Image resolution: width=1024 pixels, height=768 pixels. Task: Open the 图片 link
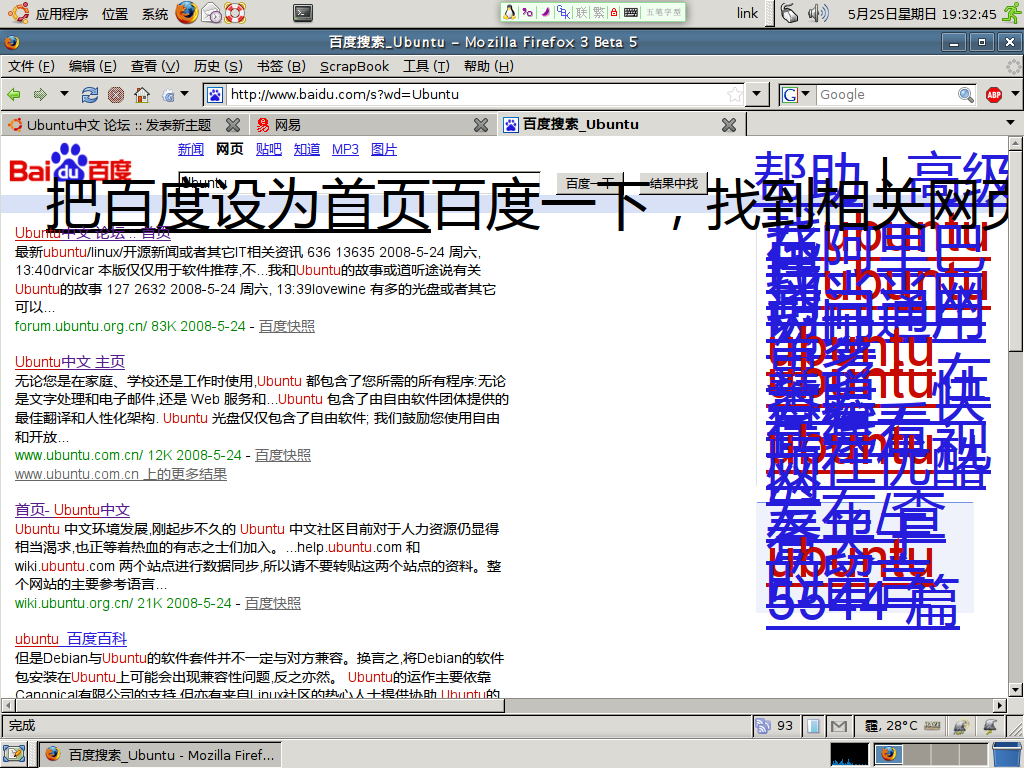click(x=384, y=150)
